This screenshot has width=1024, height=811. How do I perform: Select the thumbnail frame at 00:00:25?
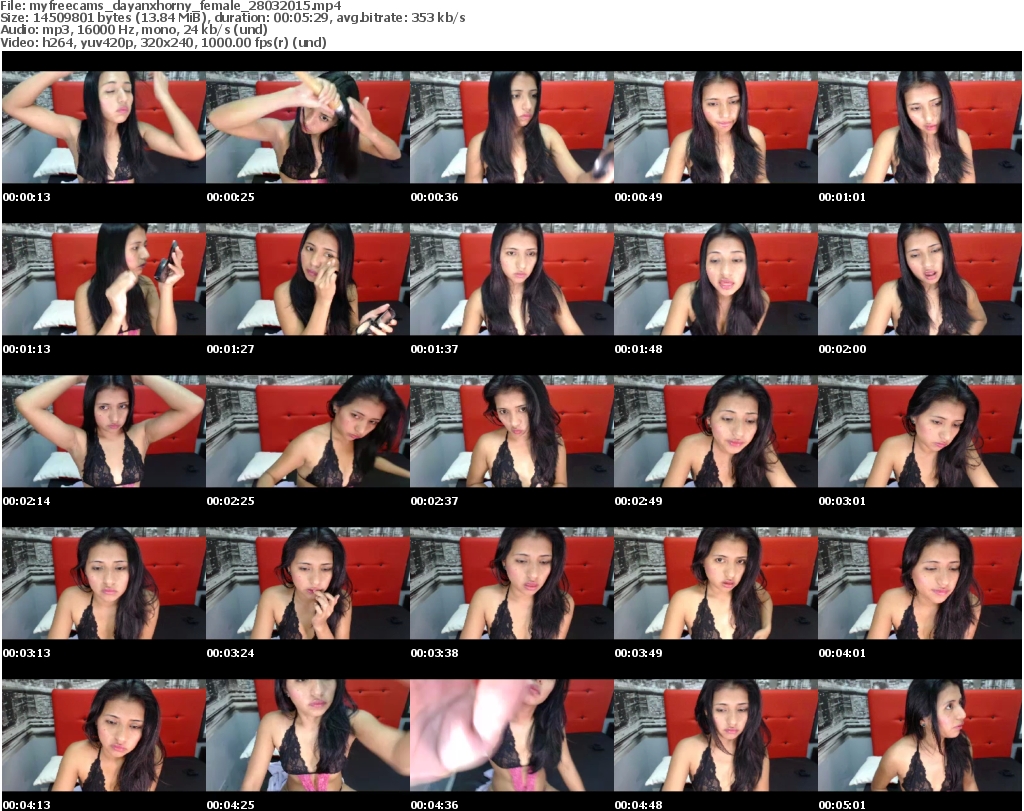click(308, 127)
